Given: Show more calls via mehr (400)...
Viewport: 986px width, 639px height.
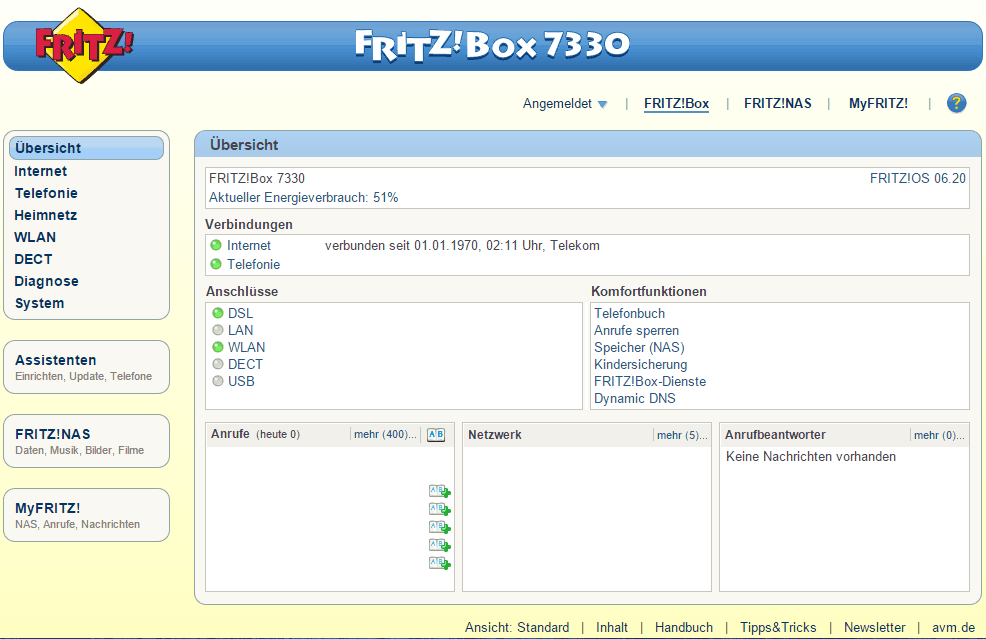Looking at the screenshot, I should tap(385, 435).
